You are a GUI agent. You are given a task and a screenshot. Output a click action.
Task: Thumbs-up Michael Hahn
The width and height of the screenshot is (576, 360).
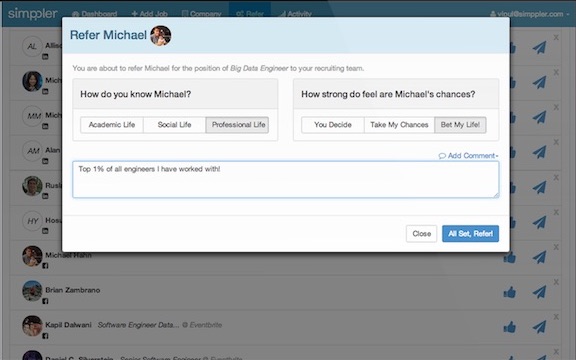[x=510, y=258]
